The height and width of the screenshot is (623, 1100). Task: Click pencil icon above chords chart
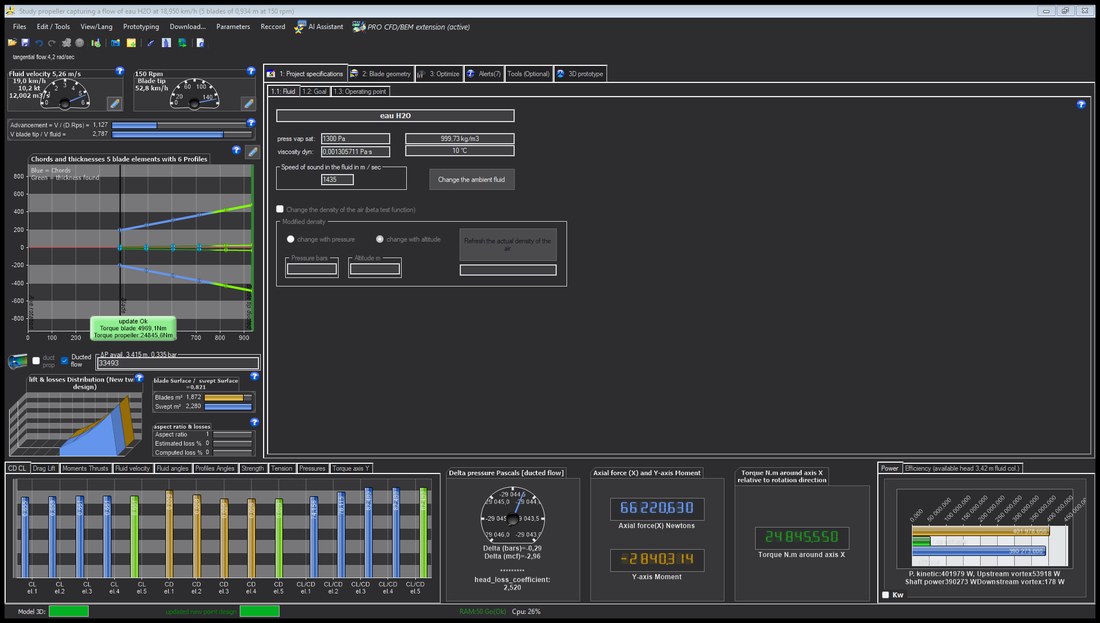point(253,151)
